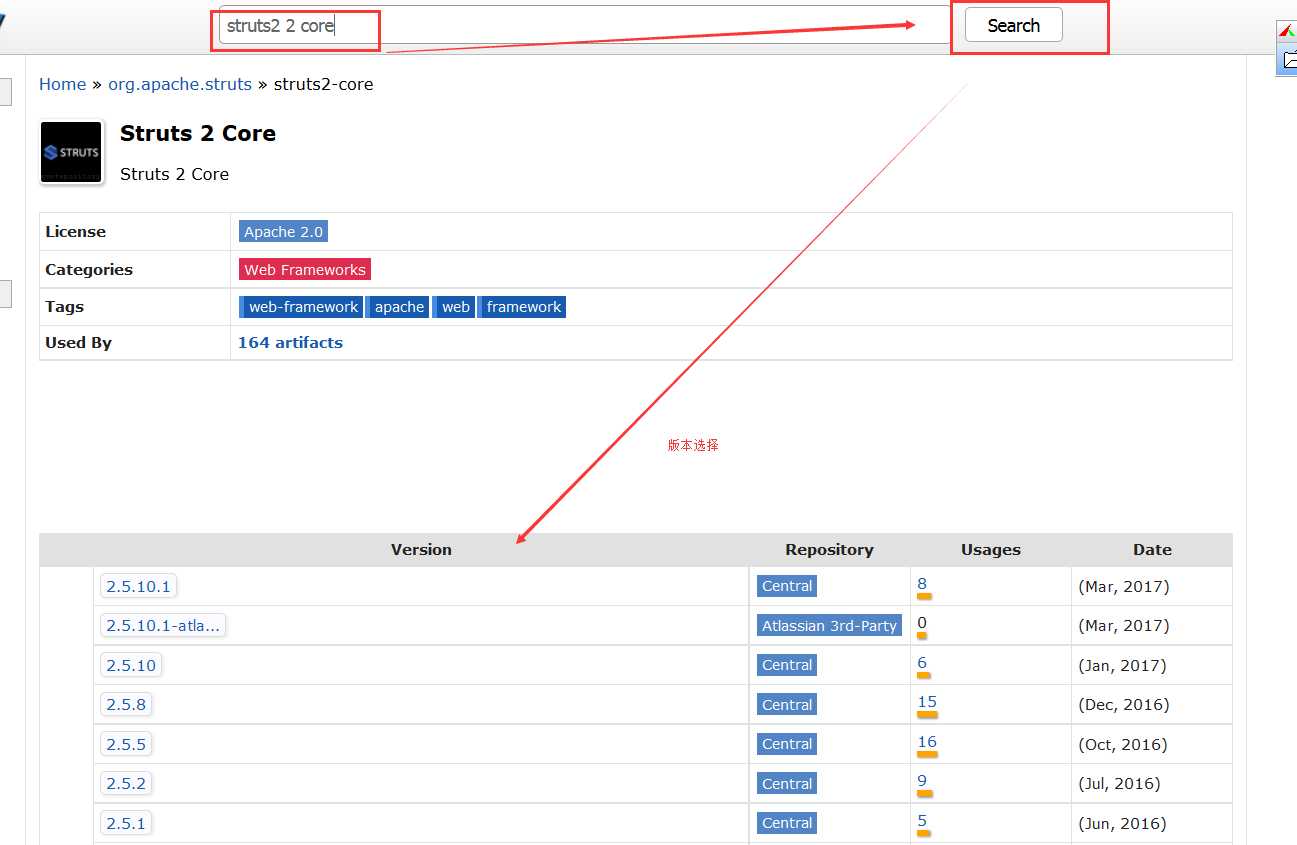The height and width of the screenshot is (845, 1297).
Task: Click Central repository for version 2.5.10.1
Action: 787,586
